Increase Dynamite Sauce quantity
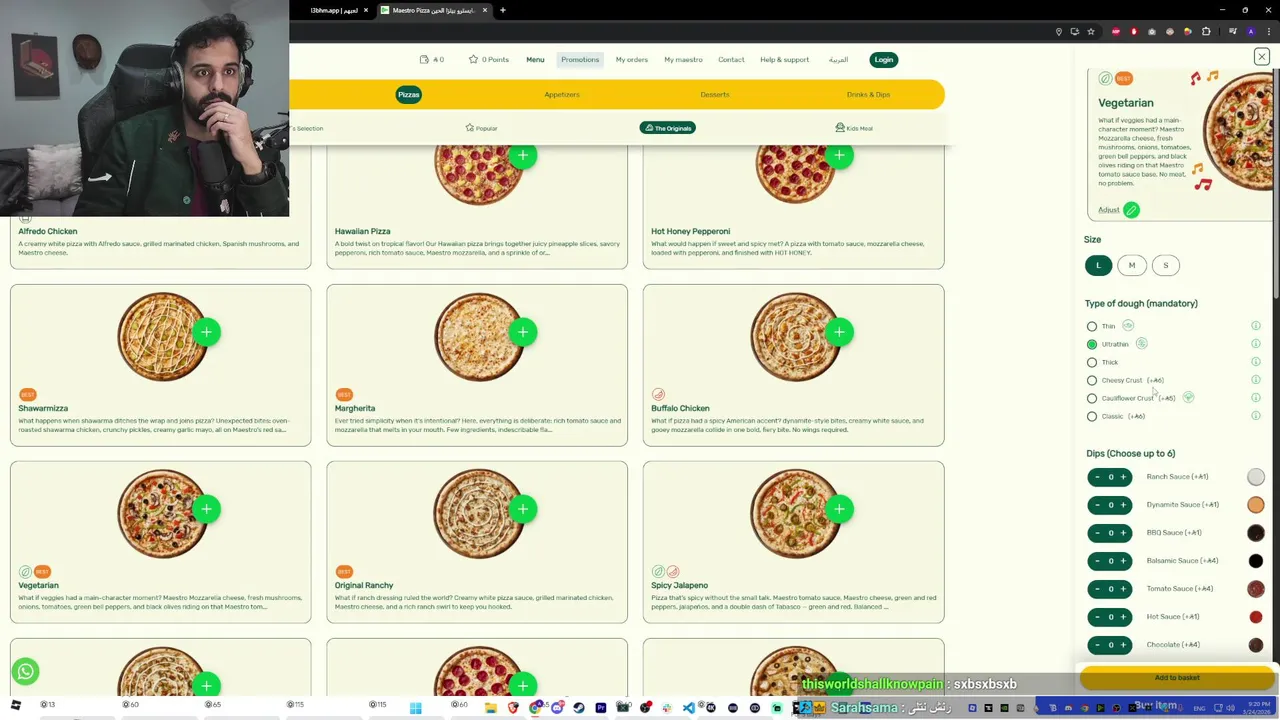This screenshot has height=720, width=1280. [x=1123, y=505]
